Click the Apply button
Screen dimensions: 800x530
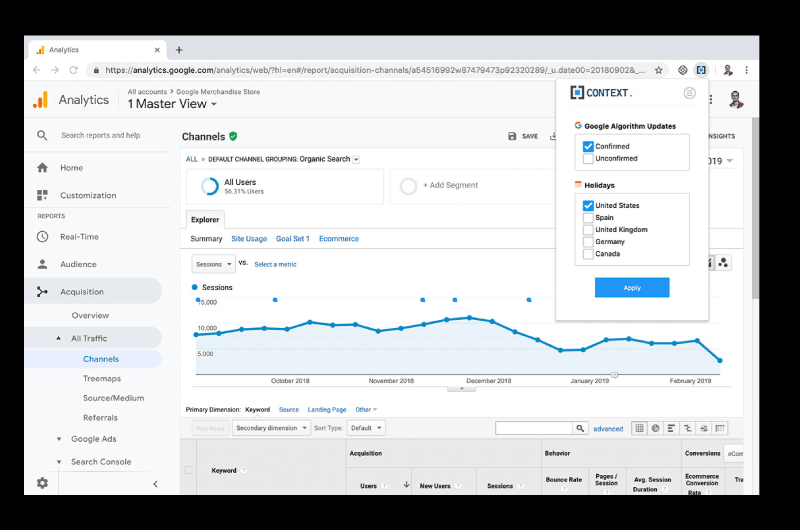(632, 288)
